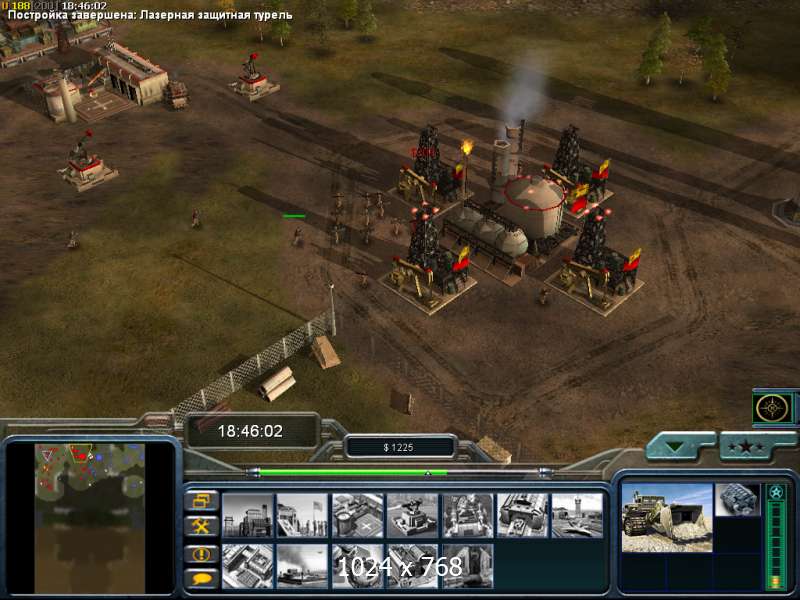Open the chat speech bubble button

point(201,579)
